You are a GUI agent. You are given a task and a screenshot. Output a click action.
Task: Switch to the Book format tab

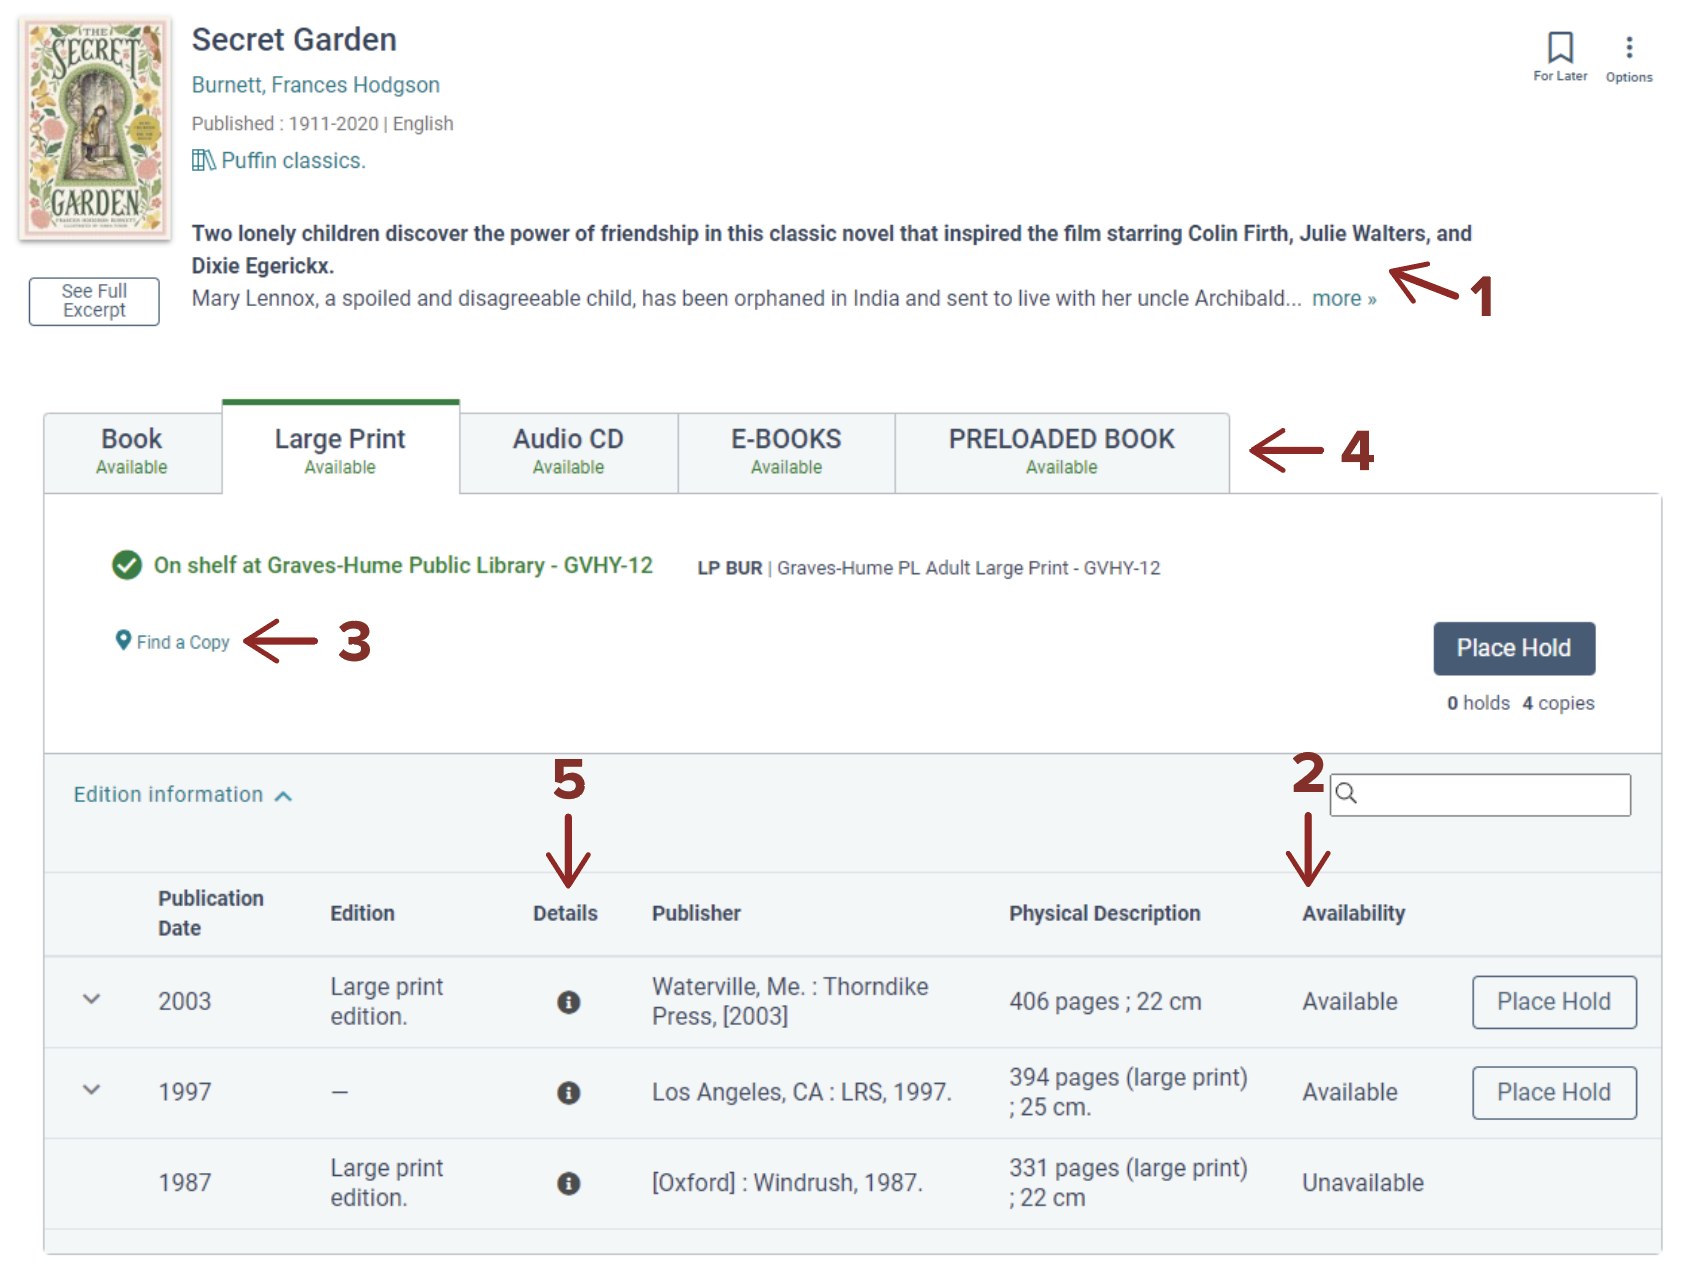132,452
